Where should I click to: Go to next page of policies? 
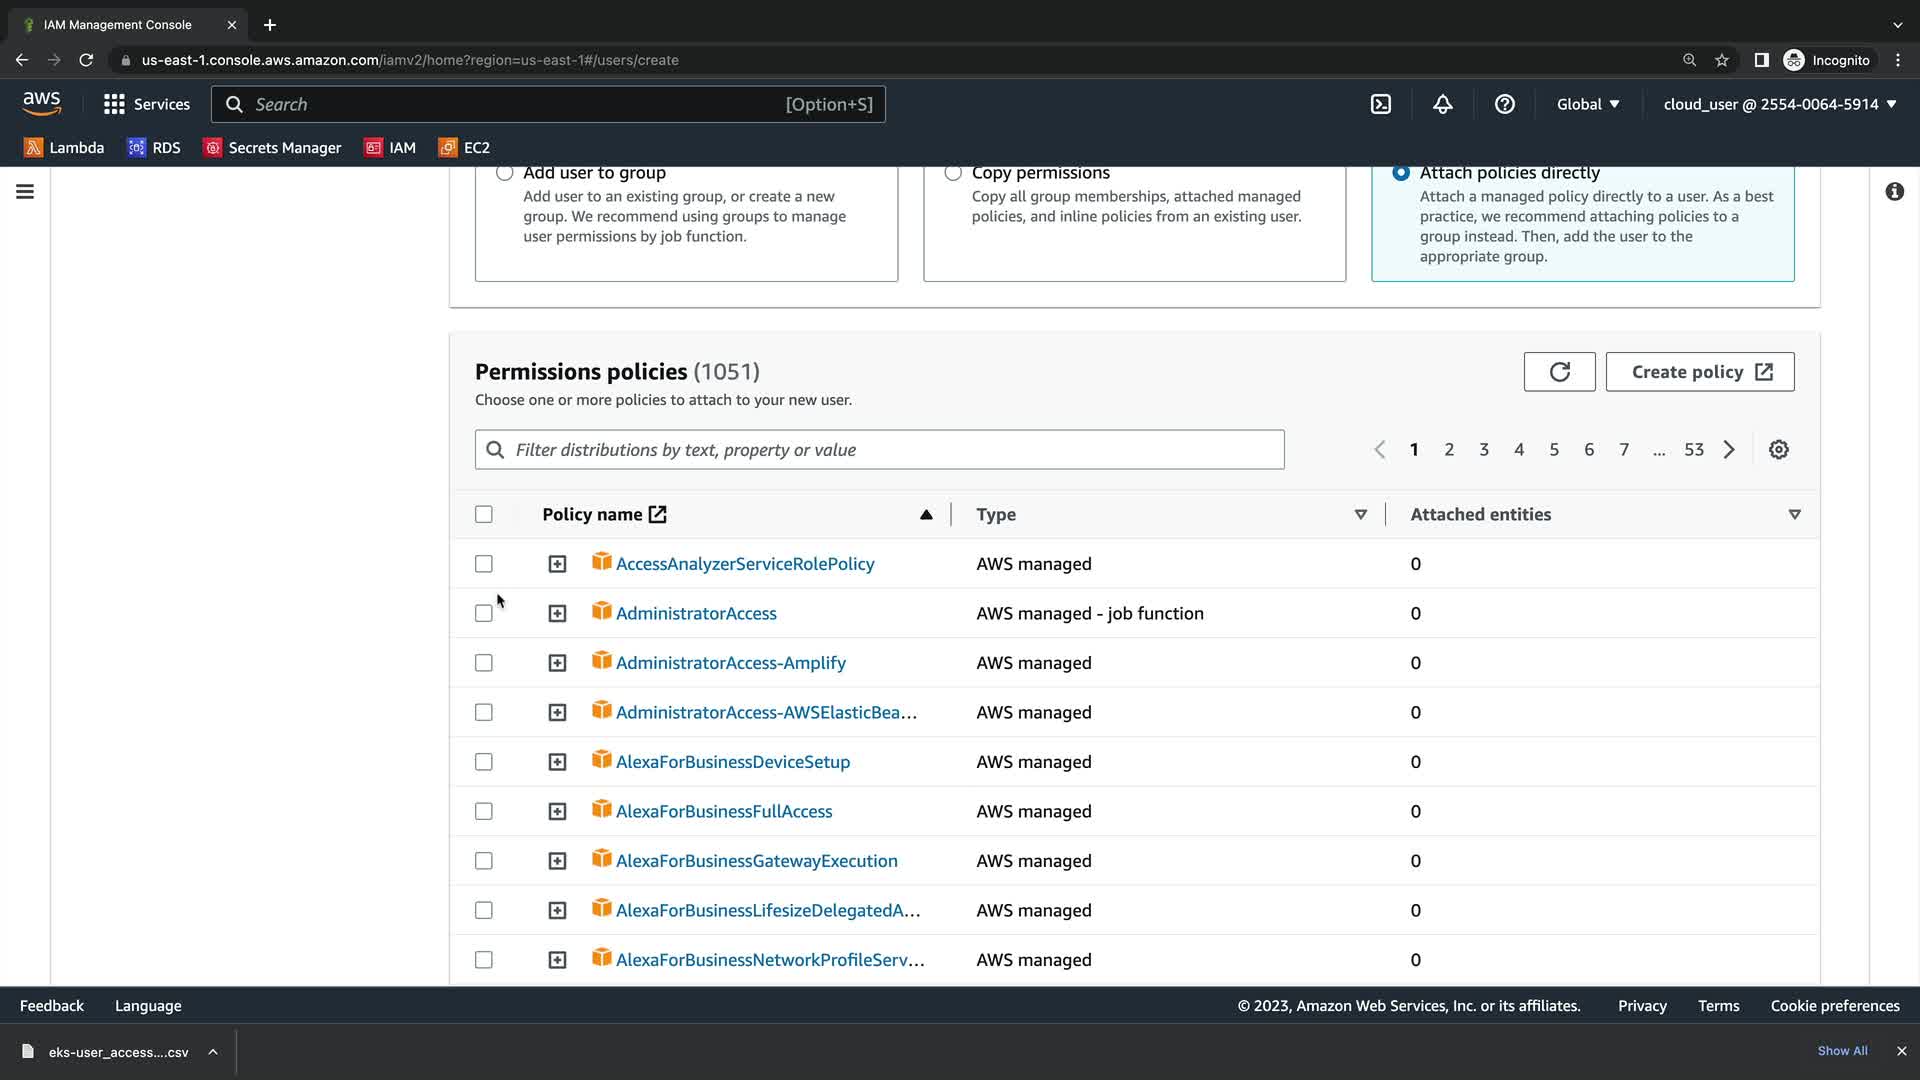tap(1729, 450)
